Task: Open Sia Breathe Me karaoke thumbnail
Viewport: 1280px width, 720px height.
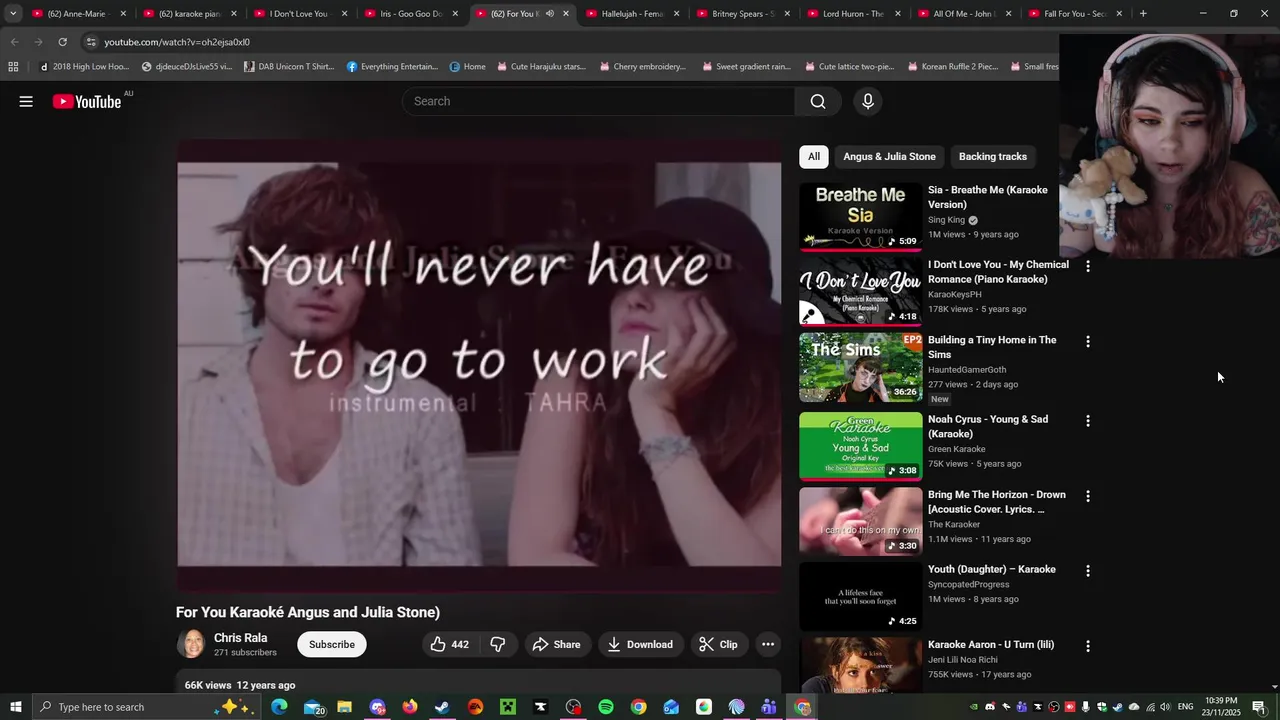Action: coord(861,217)
